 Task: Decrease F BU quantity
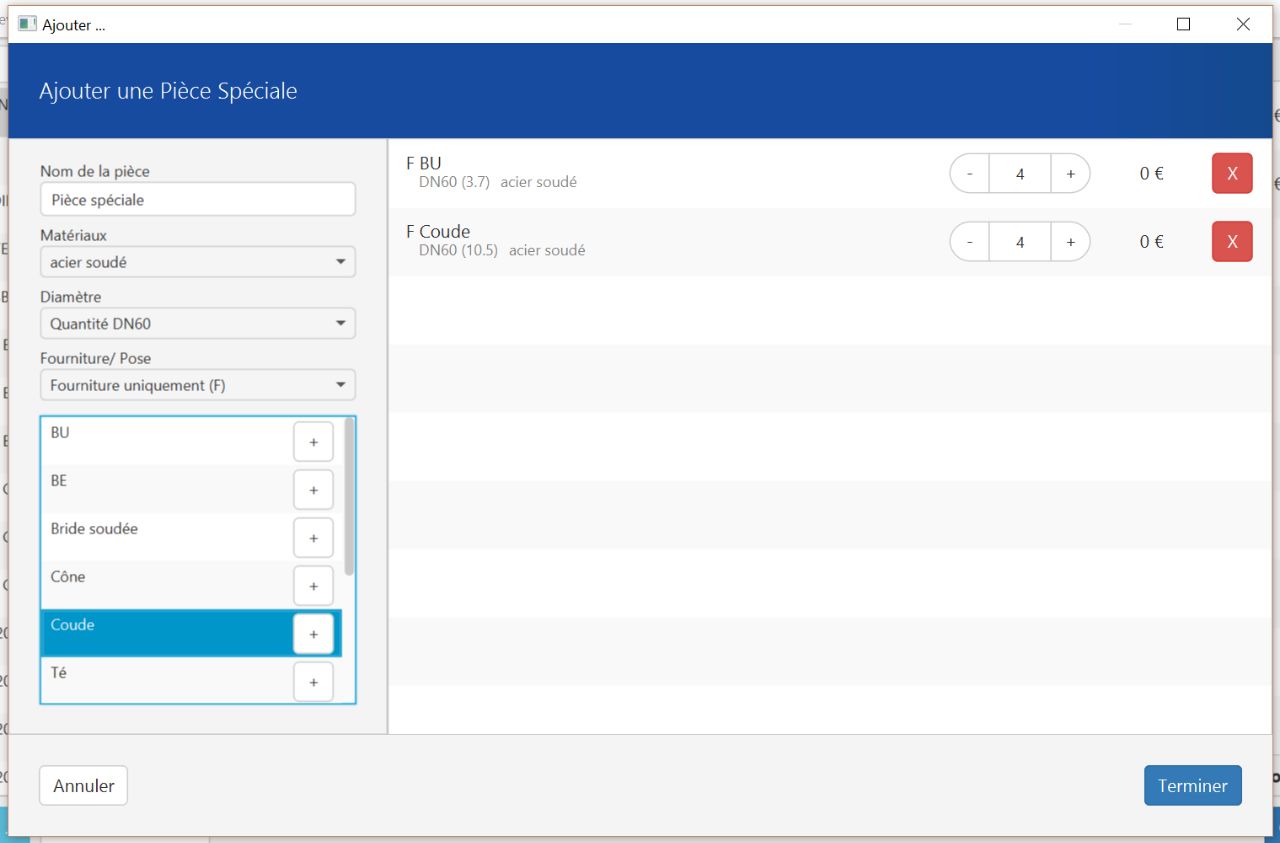[x=970, y=174]
